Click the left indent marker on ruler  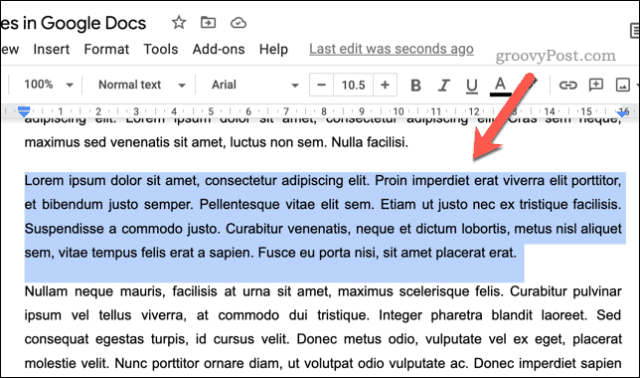click(x=24, y=111)
